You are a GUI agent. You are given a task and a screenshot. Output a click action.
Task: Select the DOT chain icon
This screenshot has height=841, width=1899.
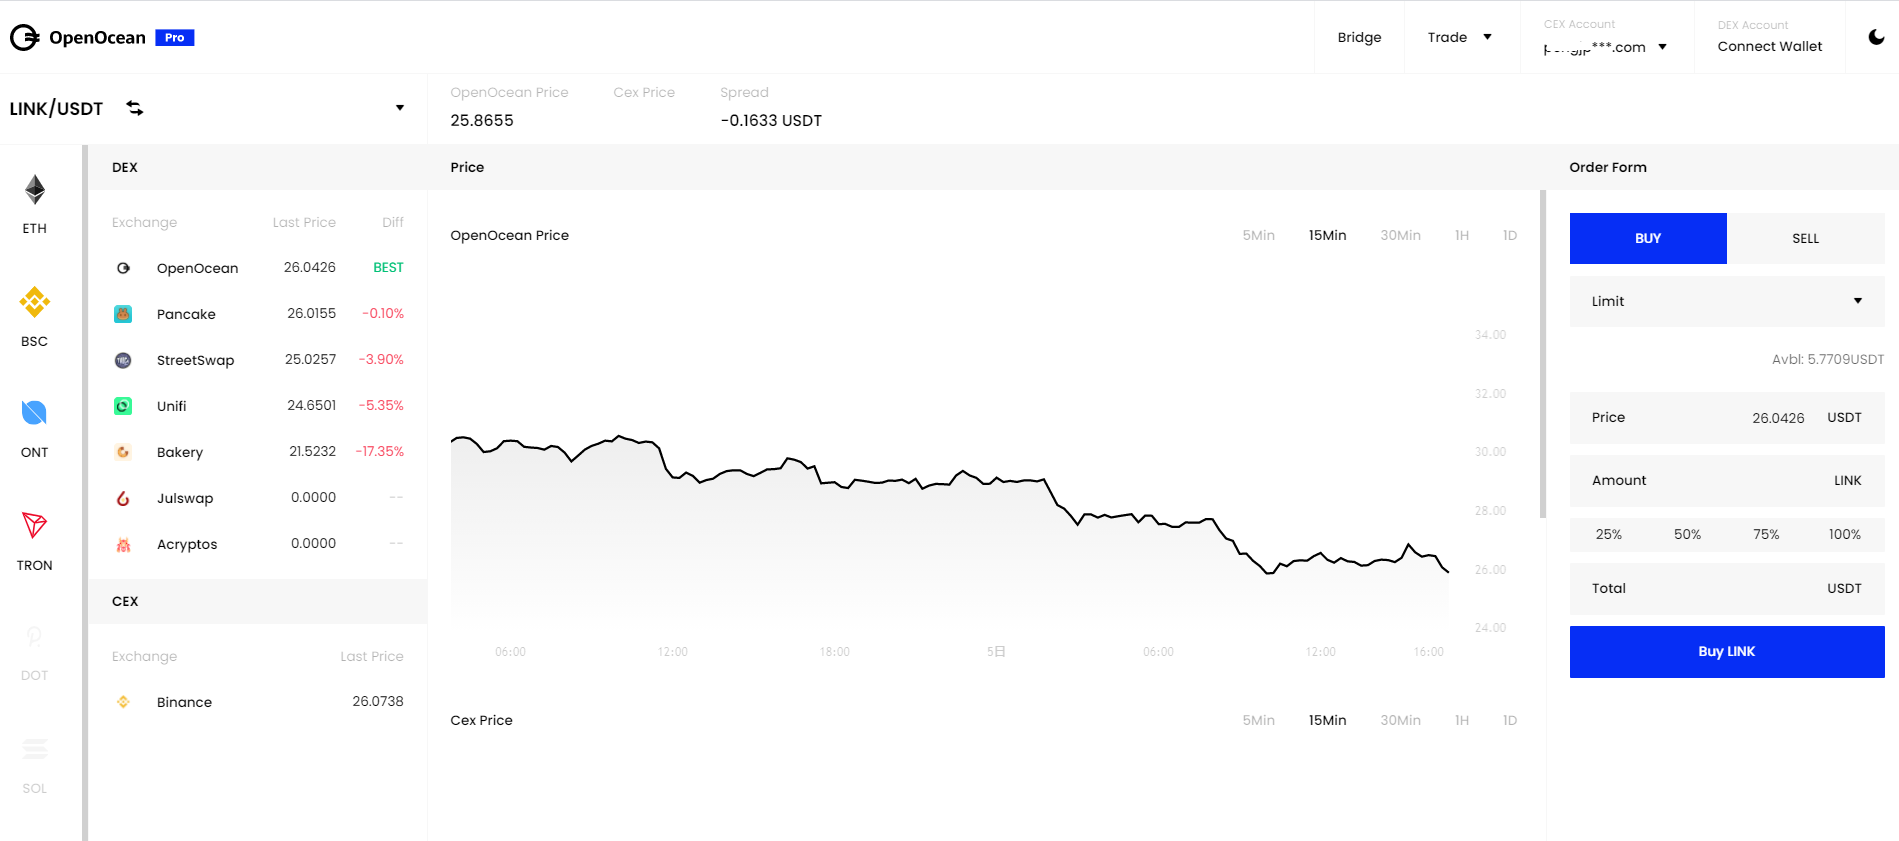point(35,636)
